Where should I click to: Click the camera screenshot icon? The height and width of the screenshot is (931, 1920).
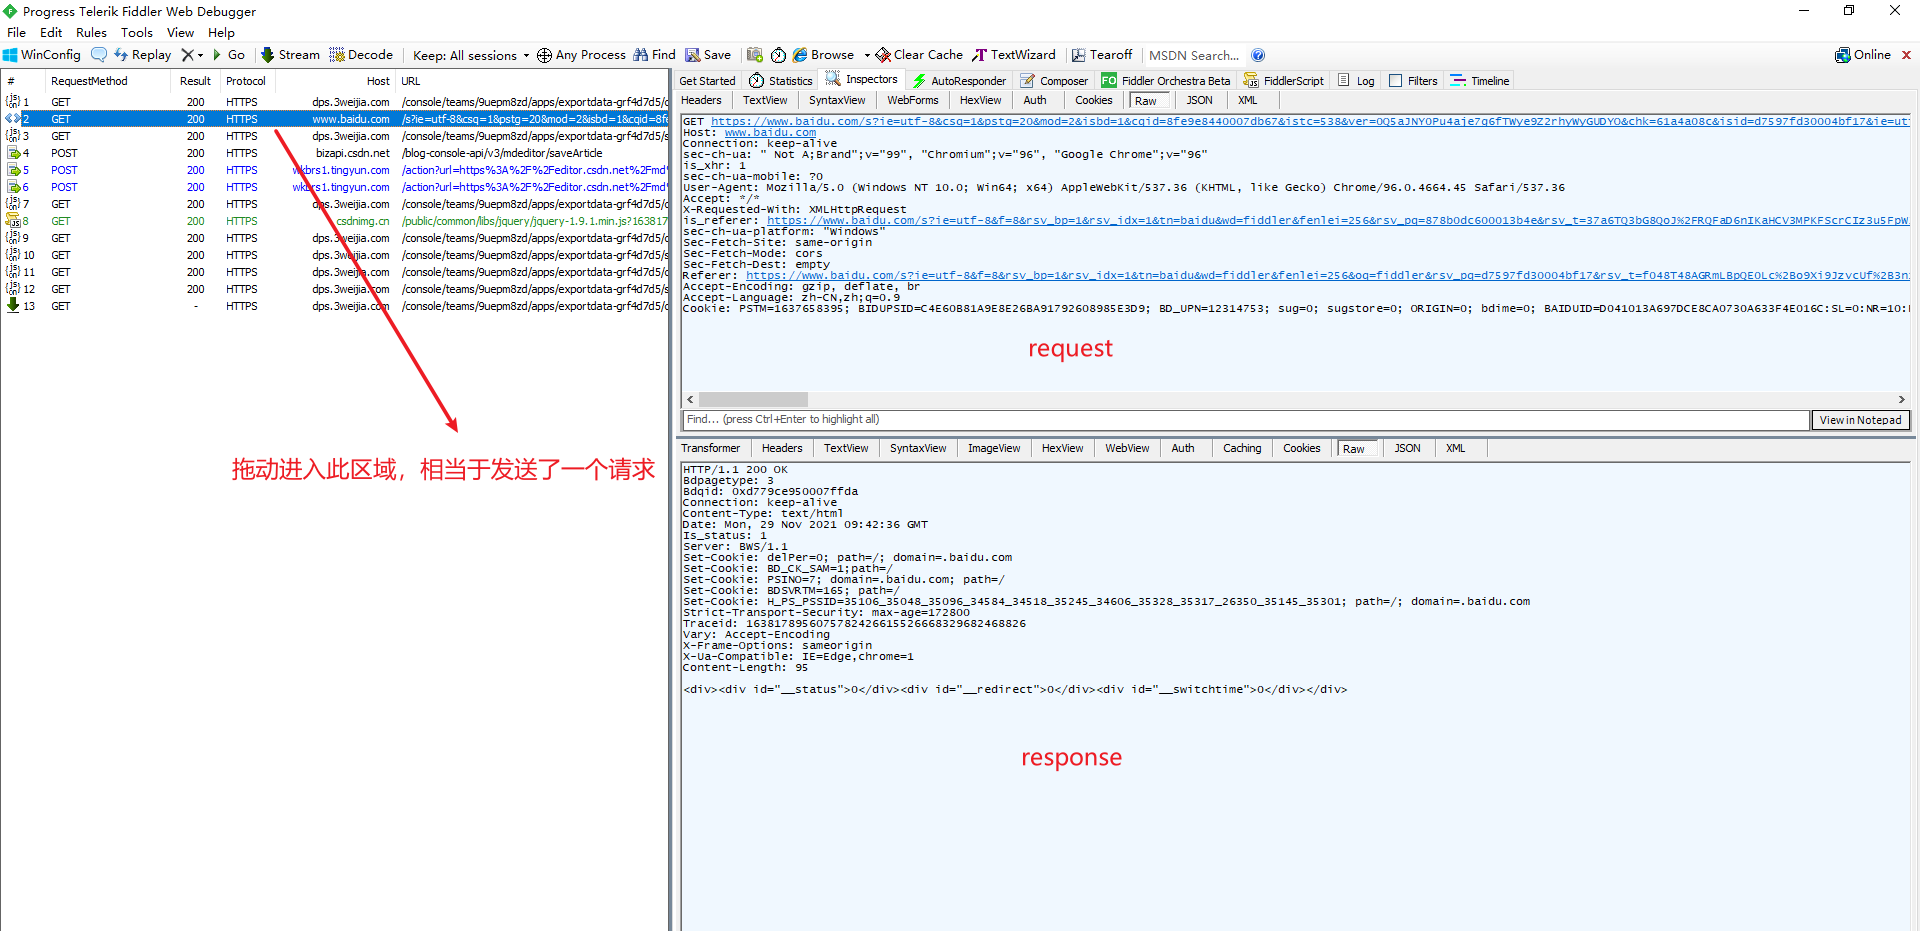click(x=755, y=55)
